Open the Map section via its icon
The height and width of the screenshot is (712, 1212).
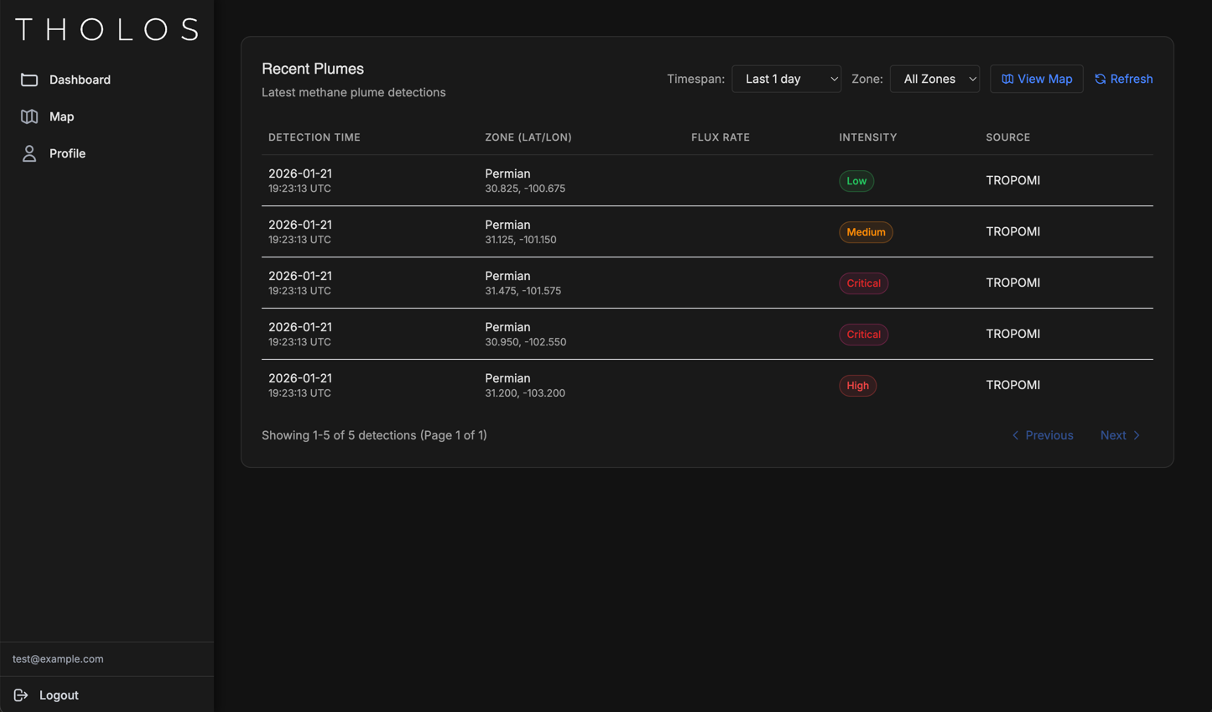[29, 116]
